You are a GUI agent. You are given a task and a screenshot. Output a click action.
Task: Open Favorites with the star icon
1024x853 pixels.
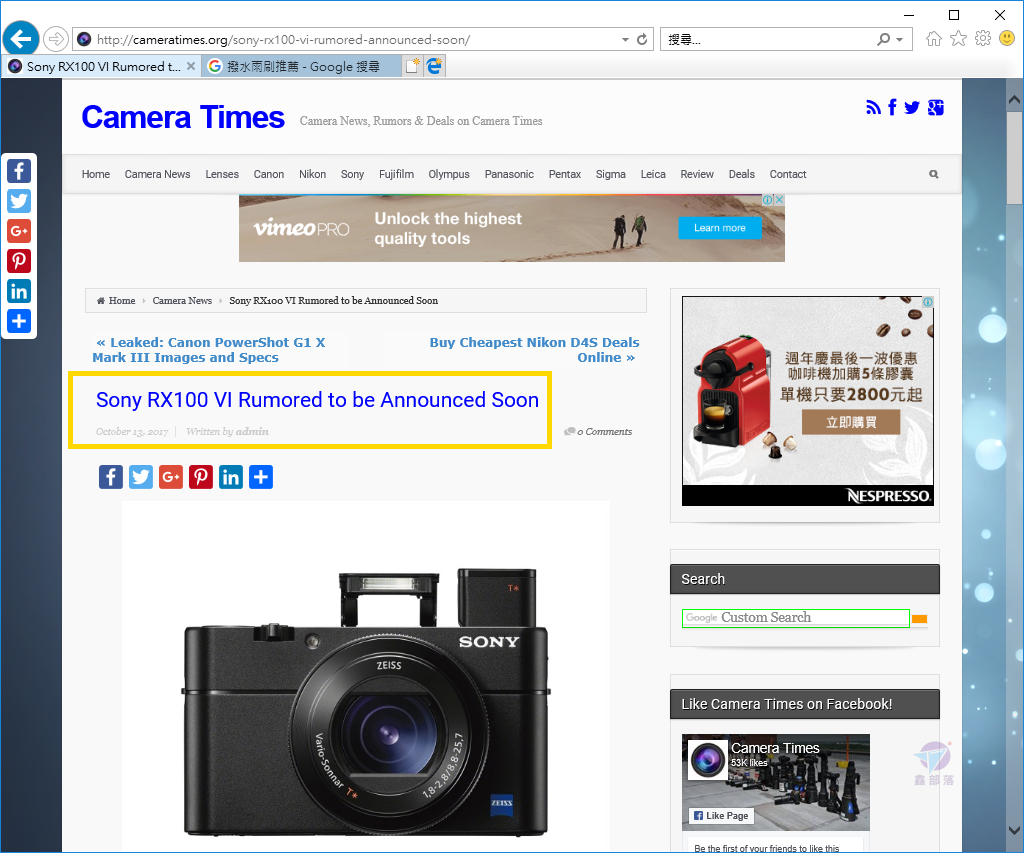pos(958,39)
